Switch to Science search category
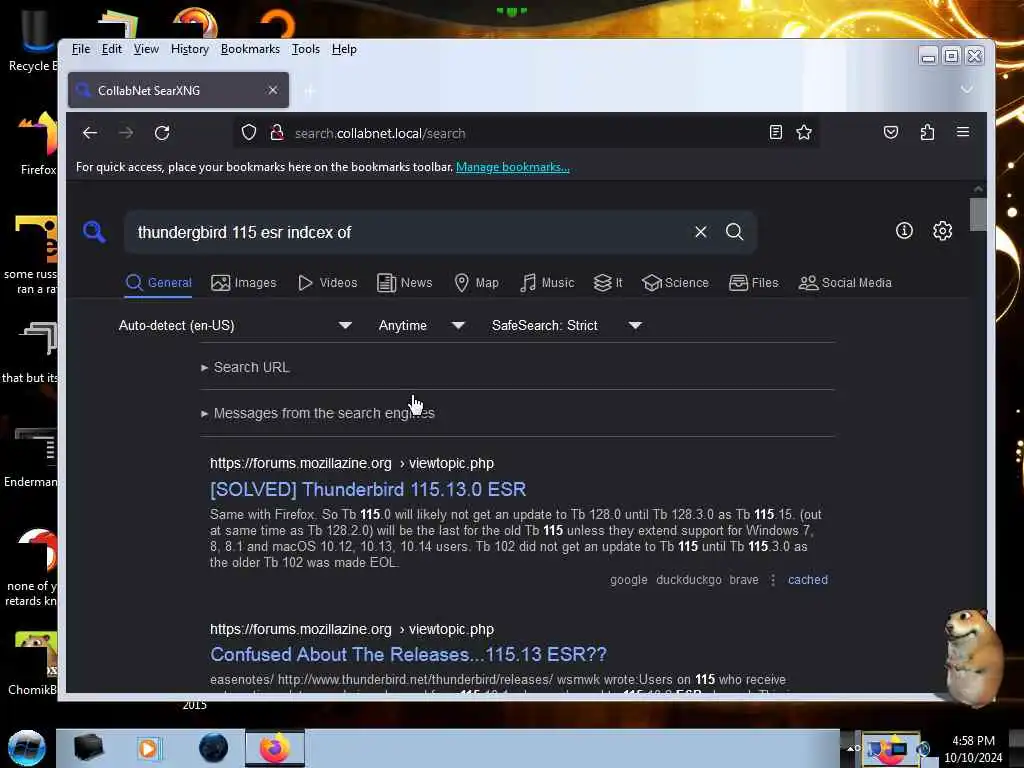Image resolution: width=1024 pixels, height=768 pixels. (675, 283)
